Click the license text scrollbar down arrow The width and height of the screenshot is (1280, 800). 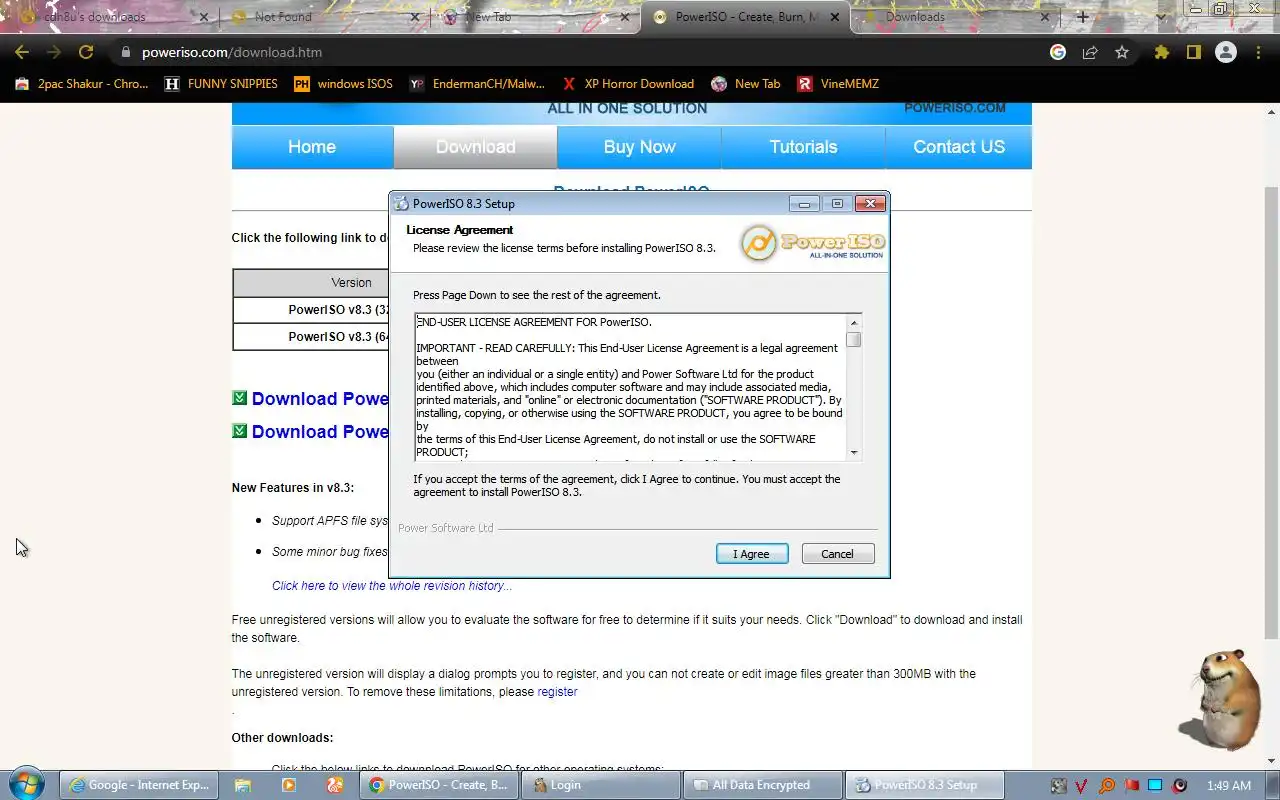tap(854, 453)
